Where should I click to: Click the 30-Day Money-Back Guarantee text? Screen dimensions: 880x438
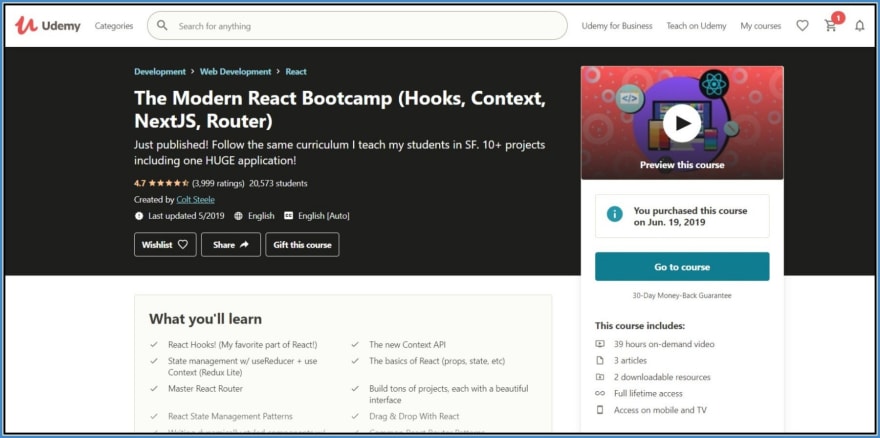[682, 295]
